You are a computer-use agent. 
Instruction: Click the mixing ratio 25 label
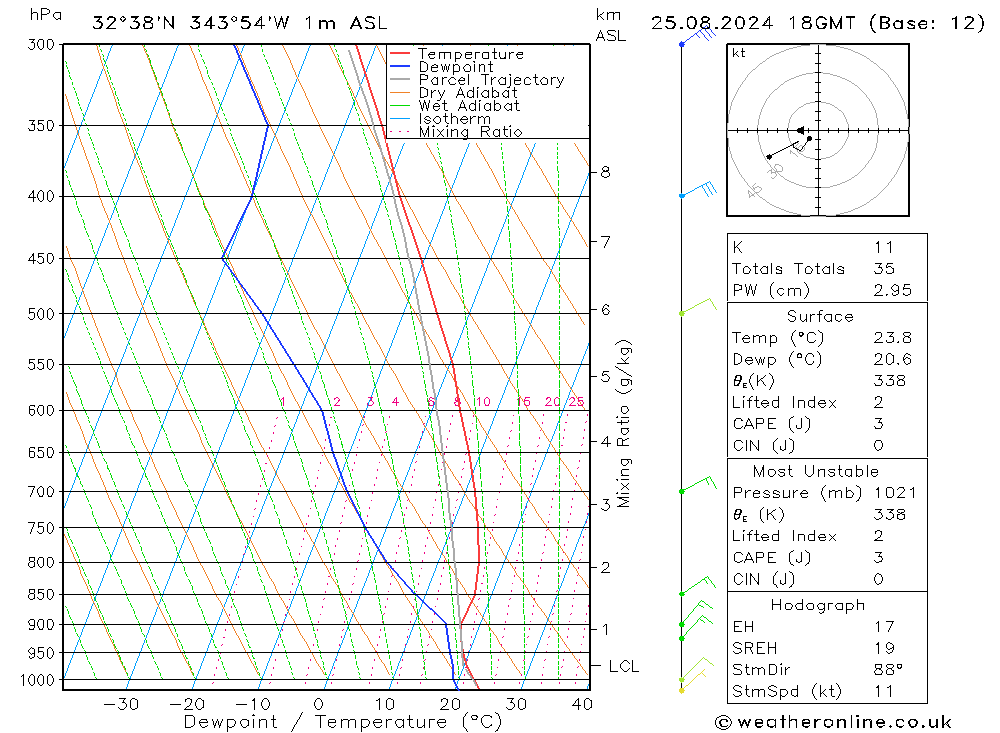coord(577,401)
